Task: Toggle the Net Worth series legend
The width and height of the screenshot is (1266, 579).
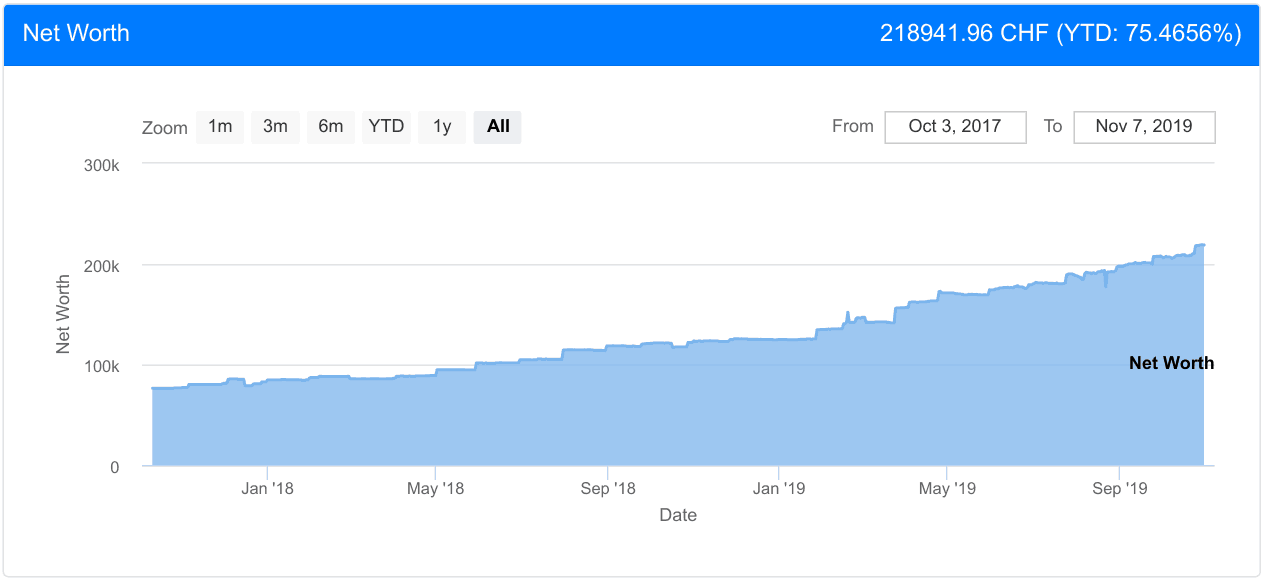Action: pyautogui.click(x=1171, y=363)
